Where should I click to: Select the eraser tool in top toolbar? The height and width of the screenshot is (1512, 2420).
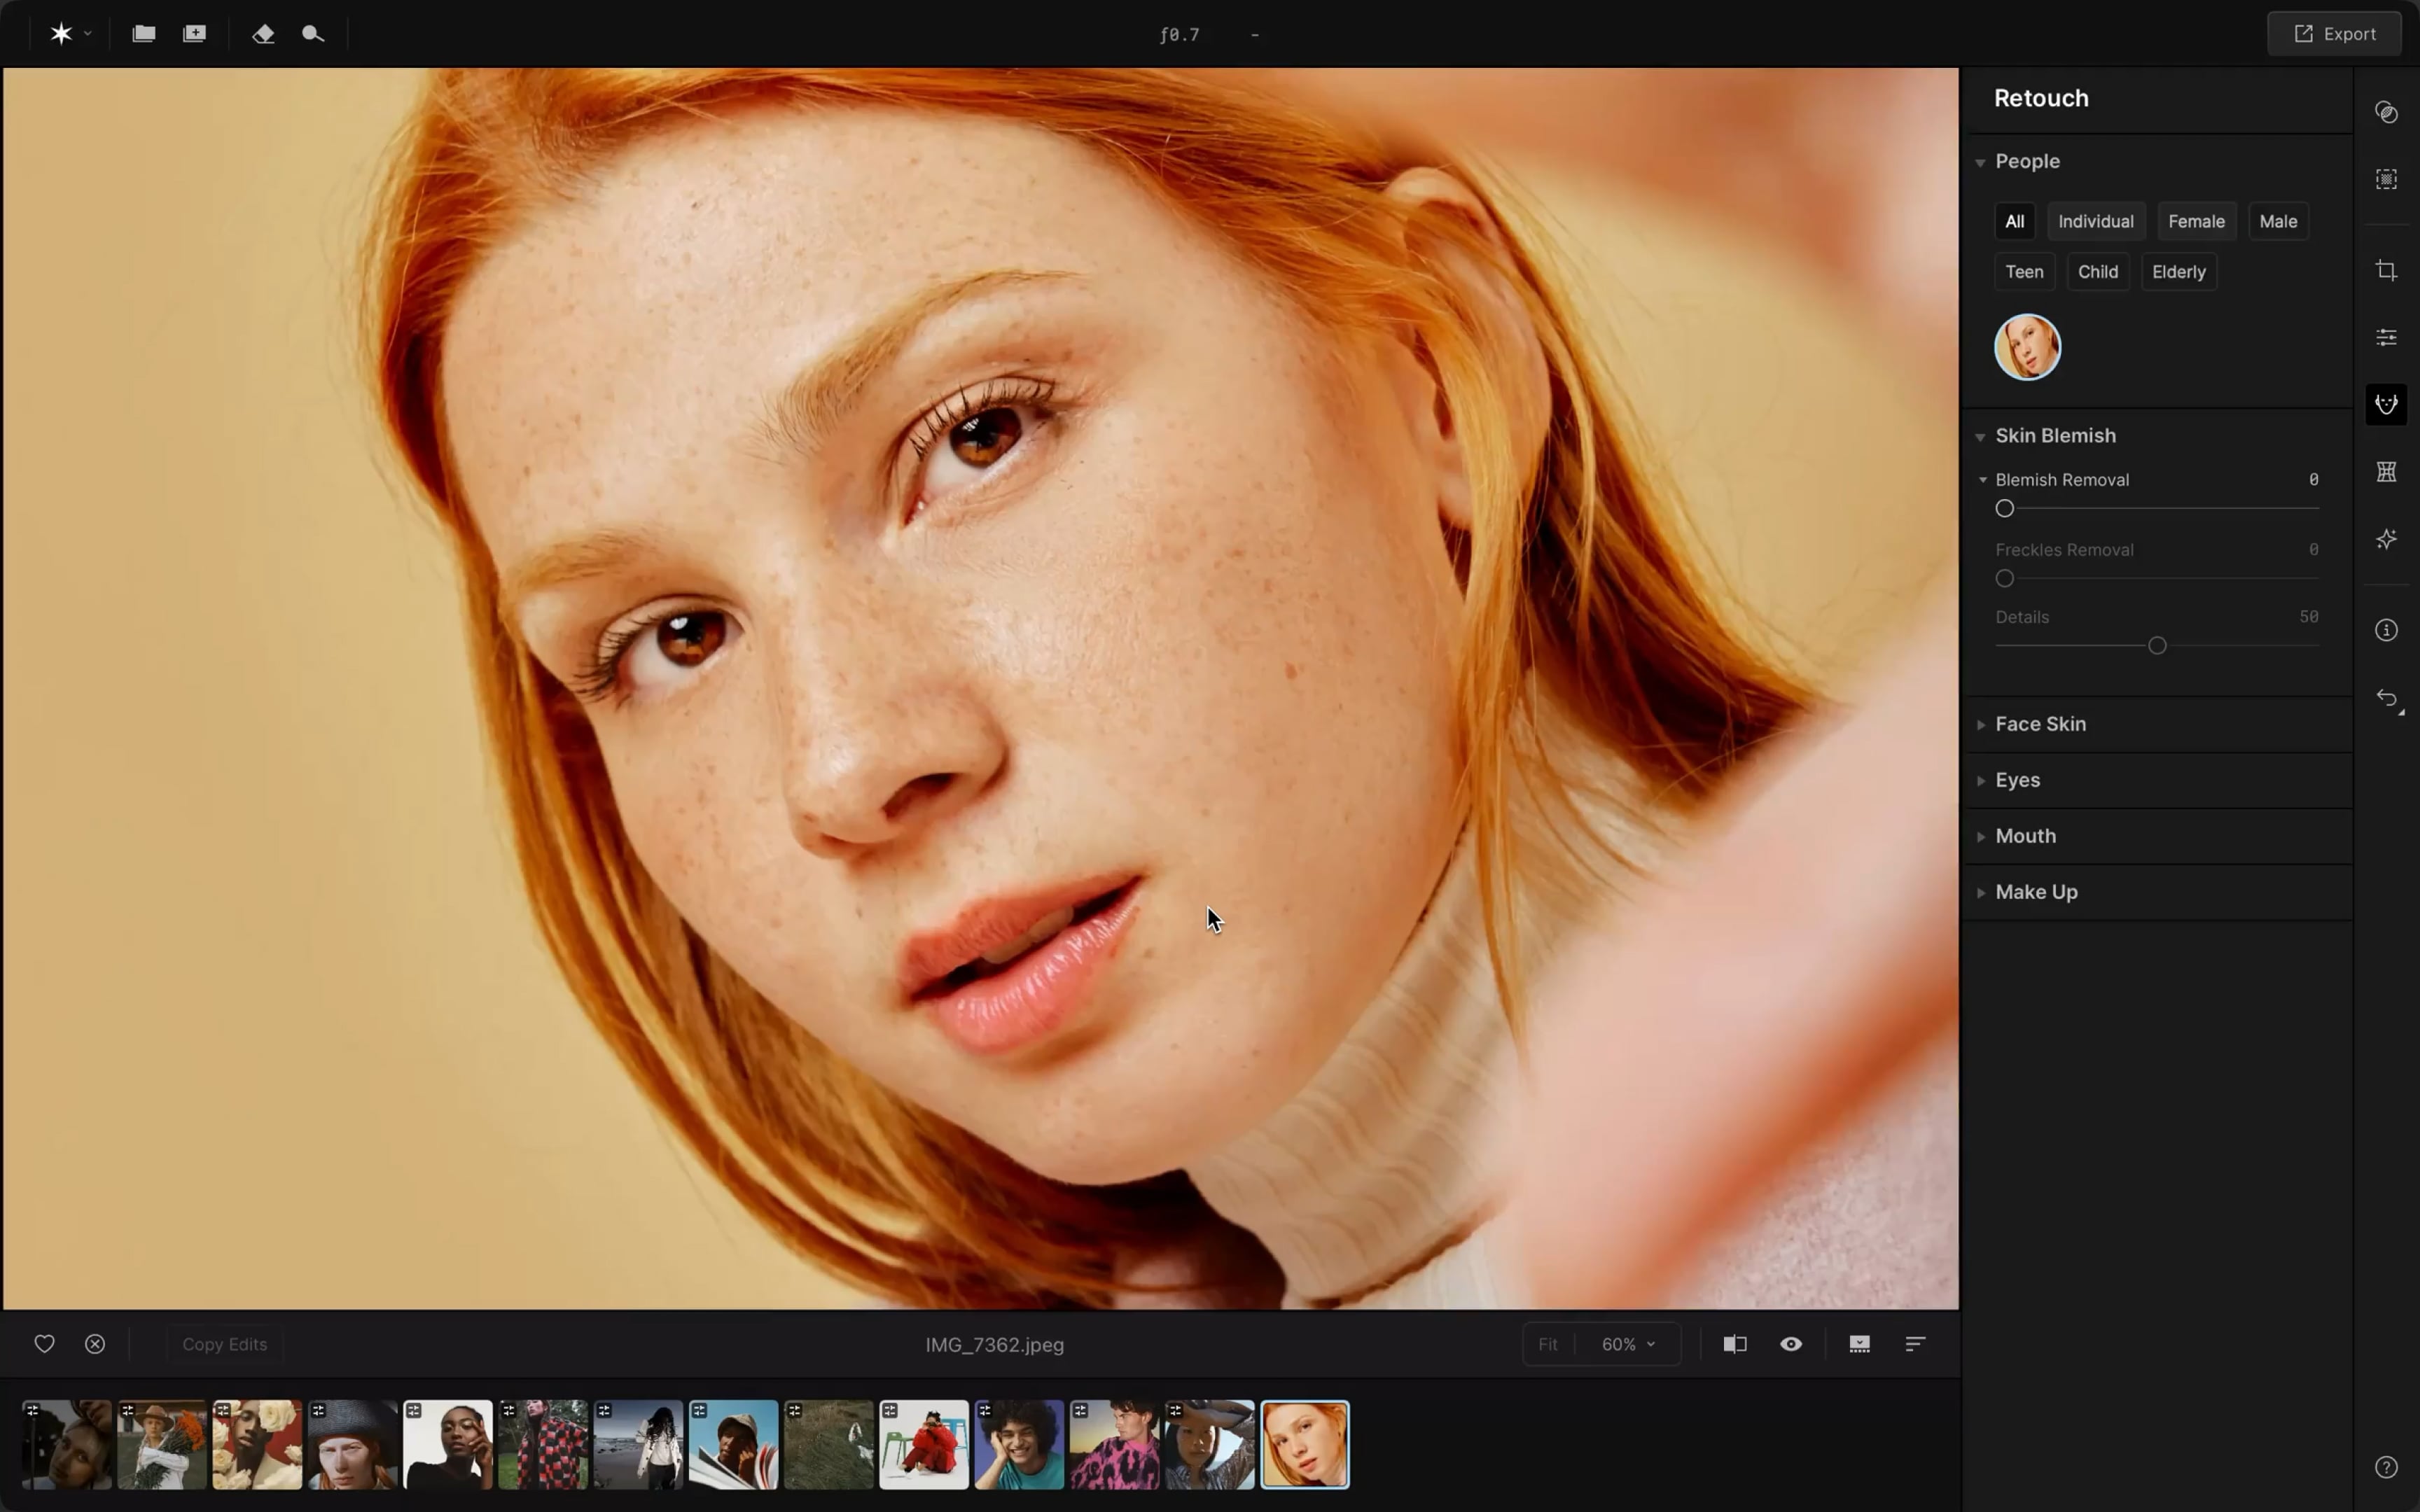click(x=263, y=34)
